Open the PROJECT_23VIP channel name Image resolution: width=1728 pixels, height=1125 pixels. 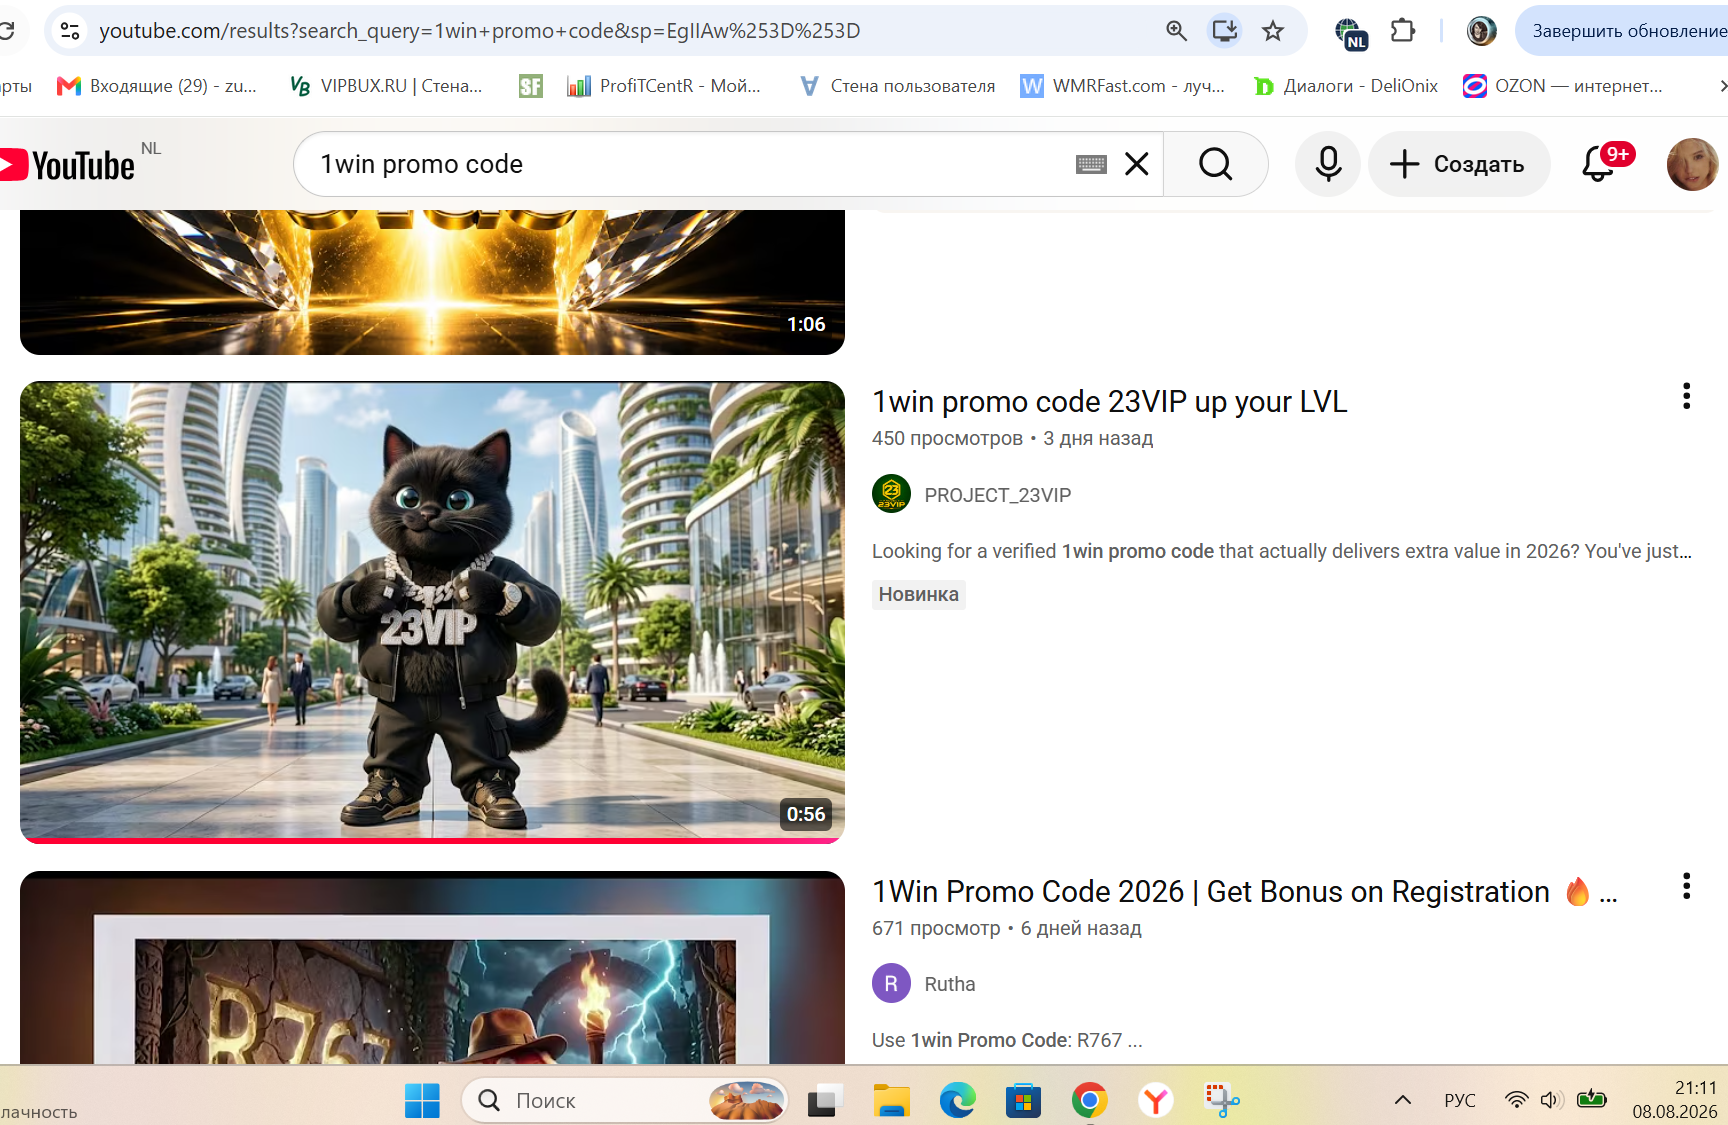pyautogui.click(x=998, y=495)
